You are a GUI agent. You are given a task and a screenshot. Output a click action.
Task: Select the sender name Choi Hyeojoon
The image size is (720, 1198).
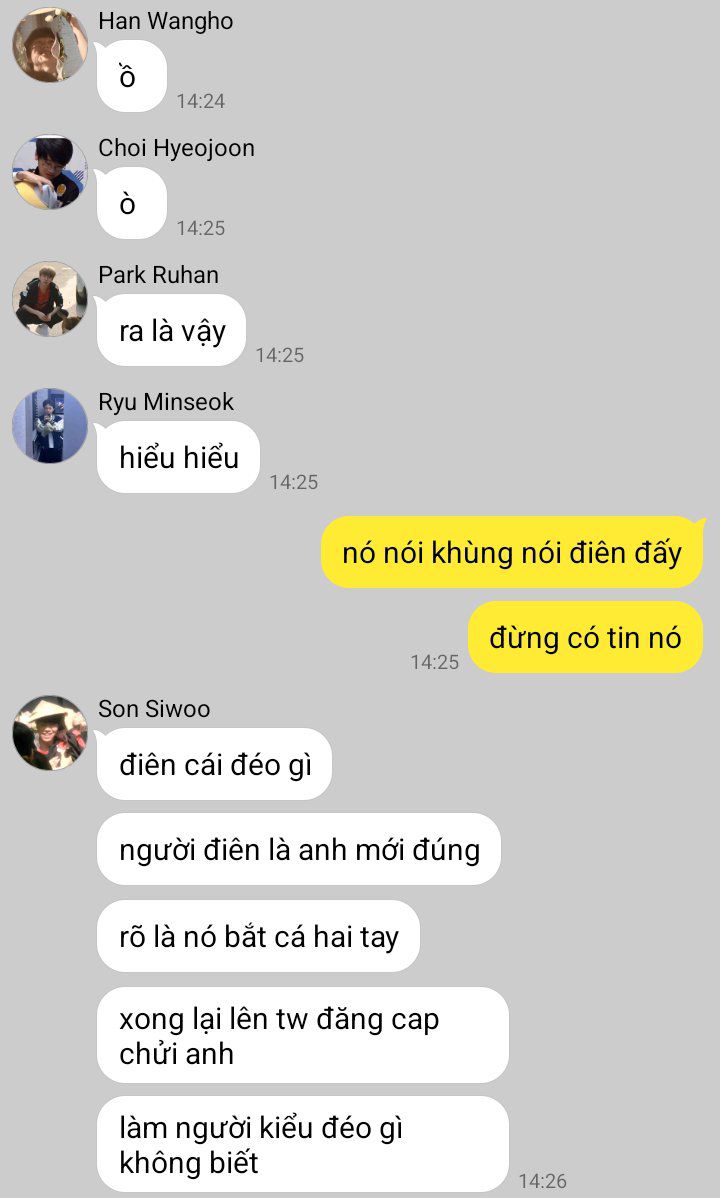coord(177,148)
